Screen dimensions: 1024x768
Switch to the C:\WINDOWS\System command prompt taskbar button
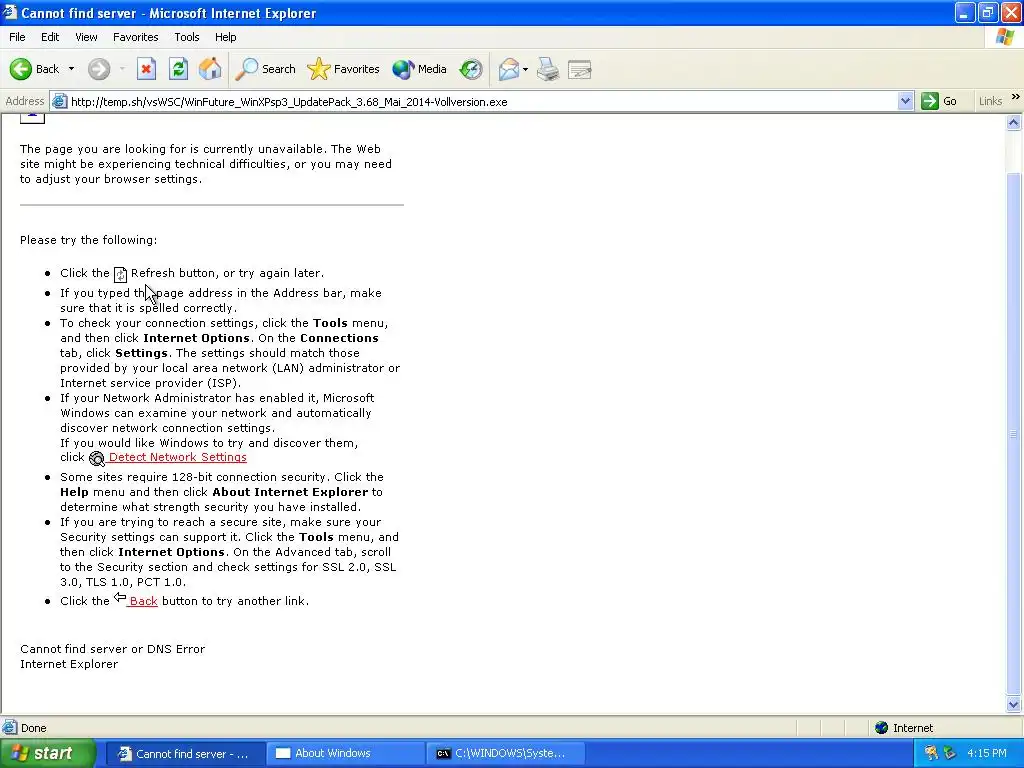tap(505, 754)
